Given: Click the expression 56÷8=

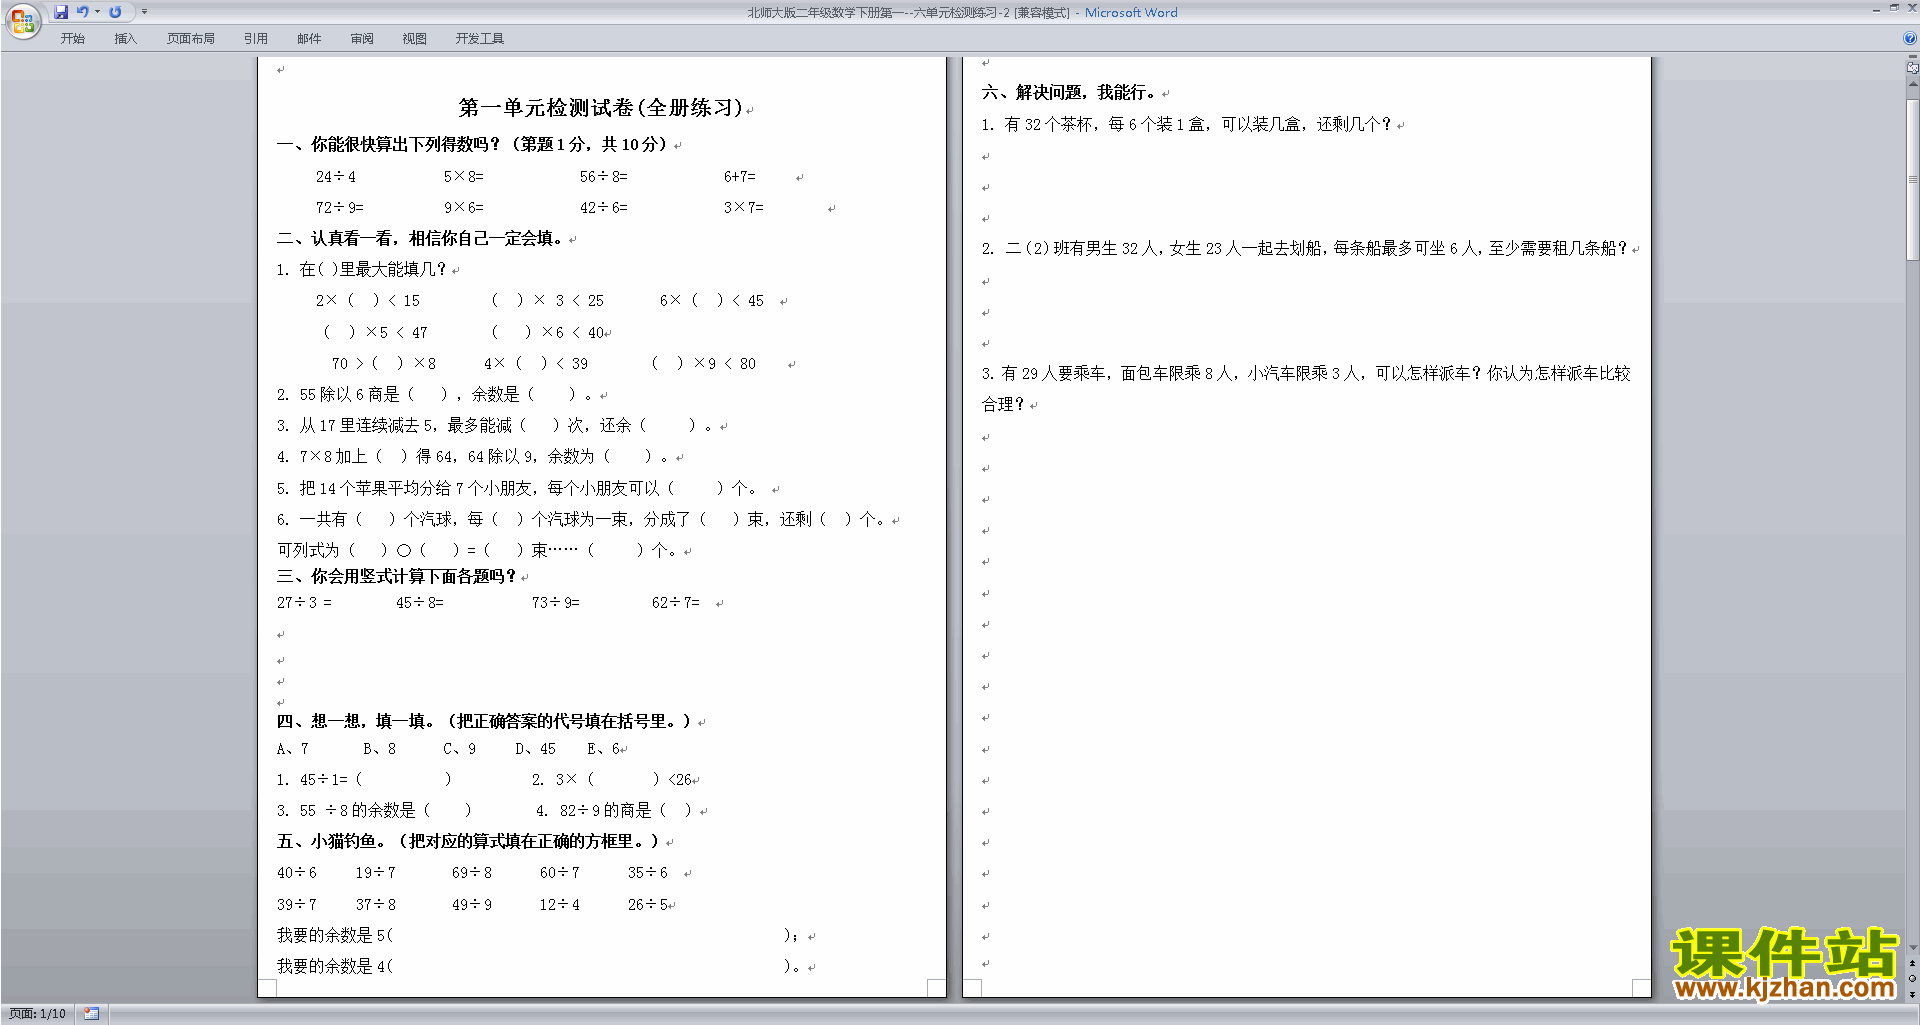Looking at the screenshot, I should tap(603, 177).
